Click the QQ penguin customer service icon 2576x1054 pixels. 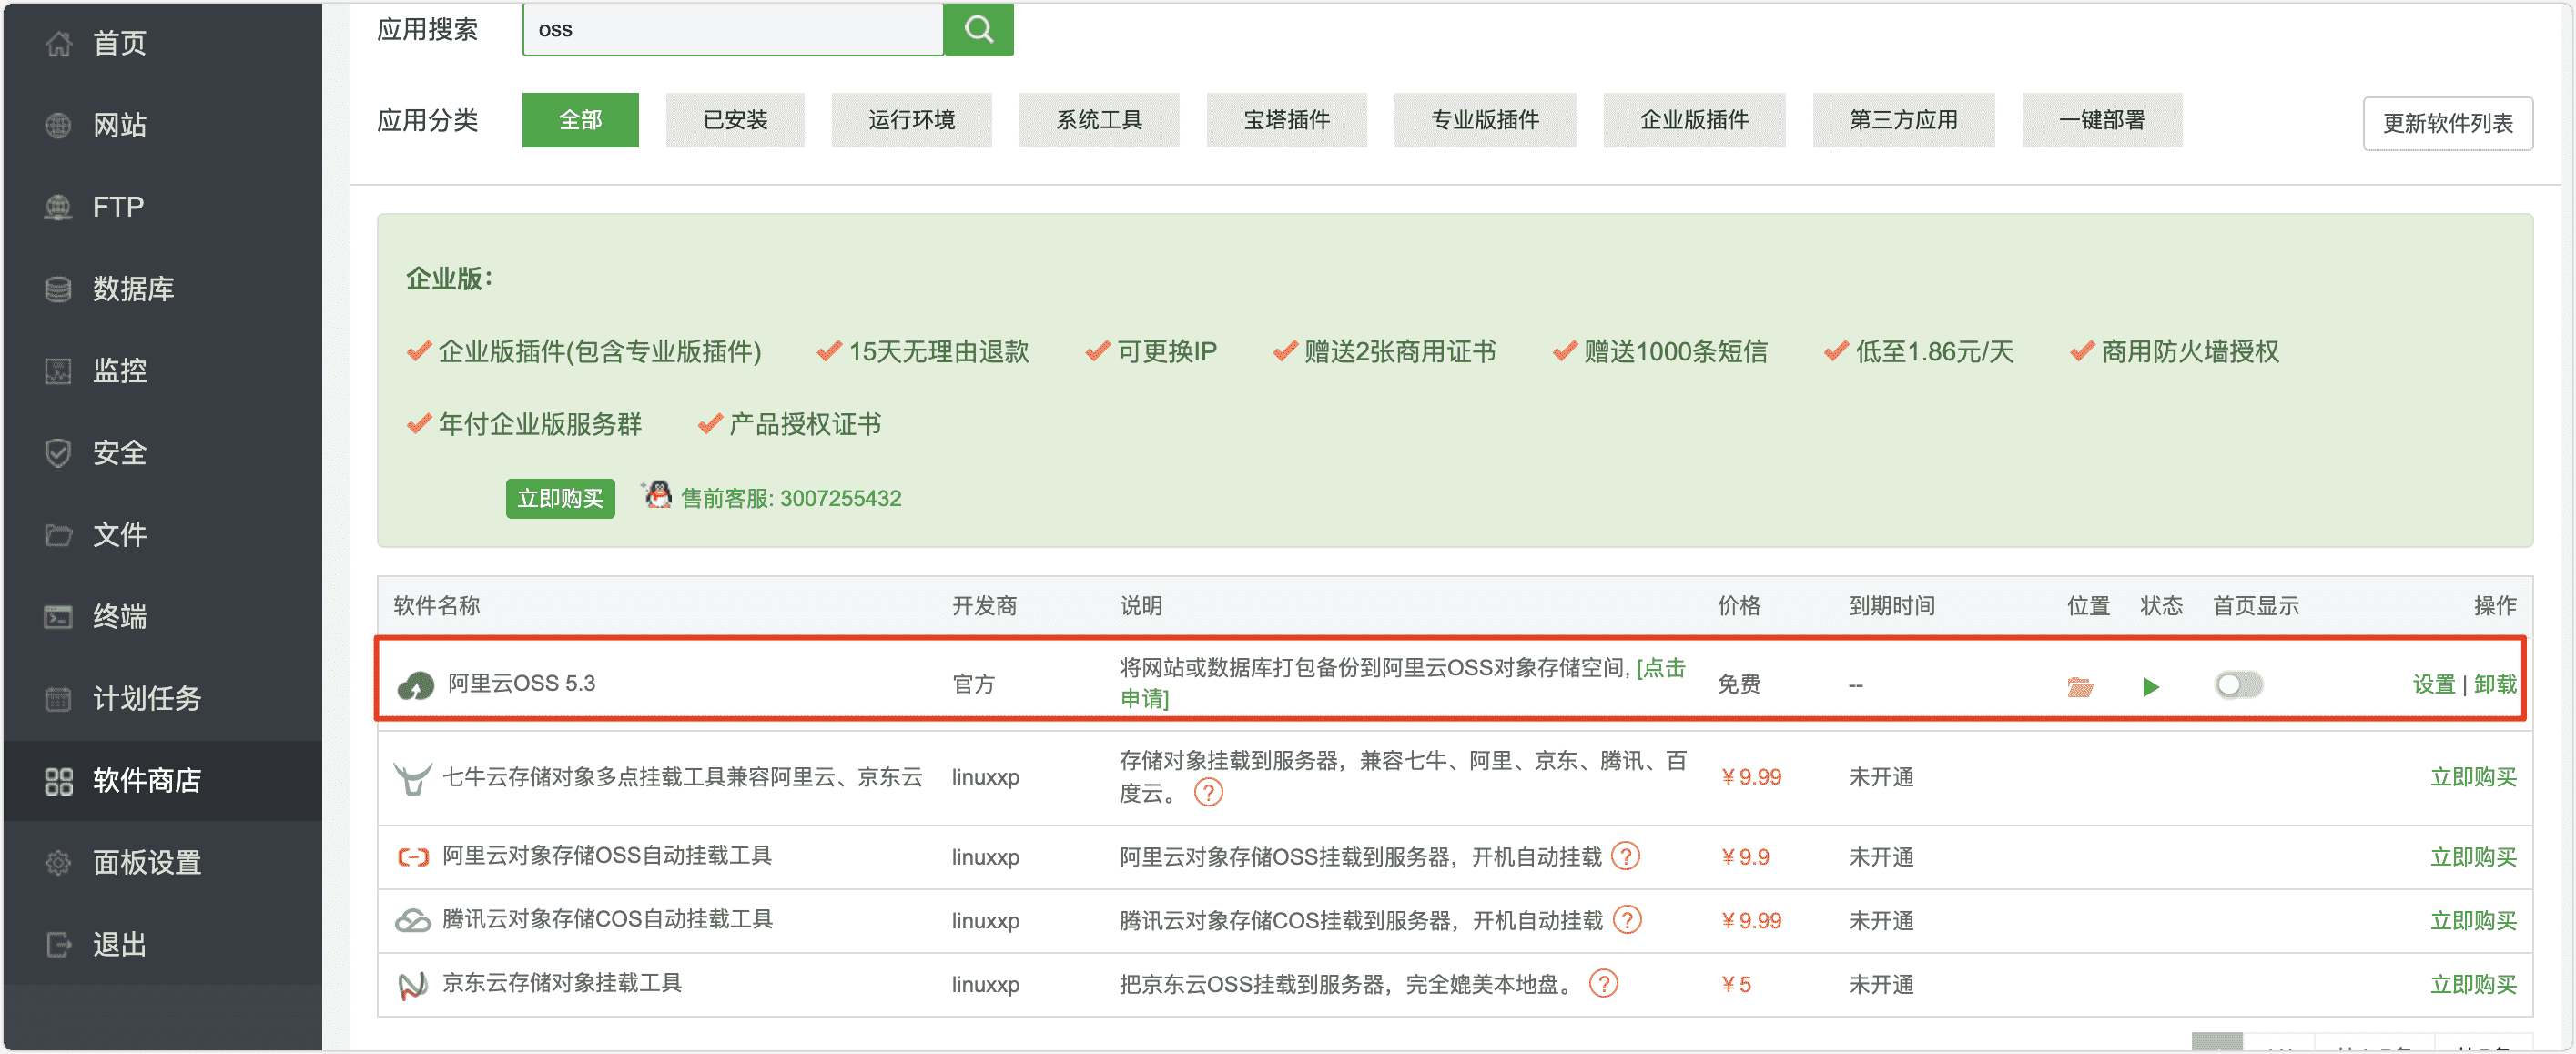[657, 494]
